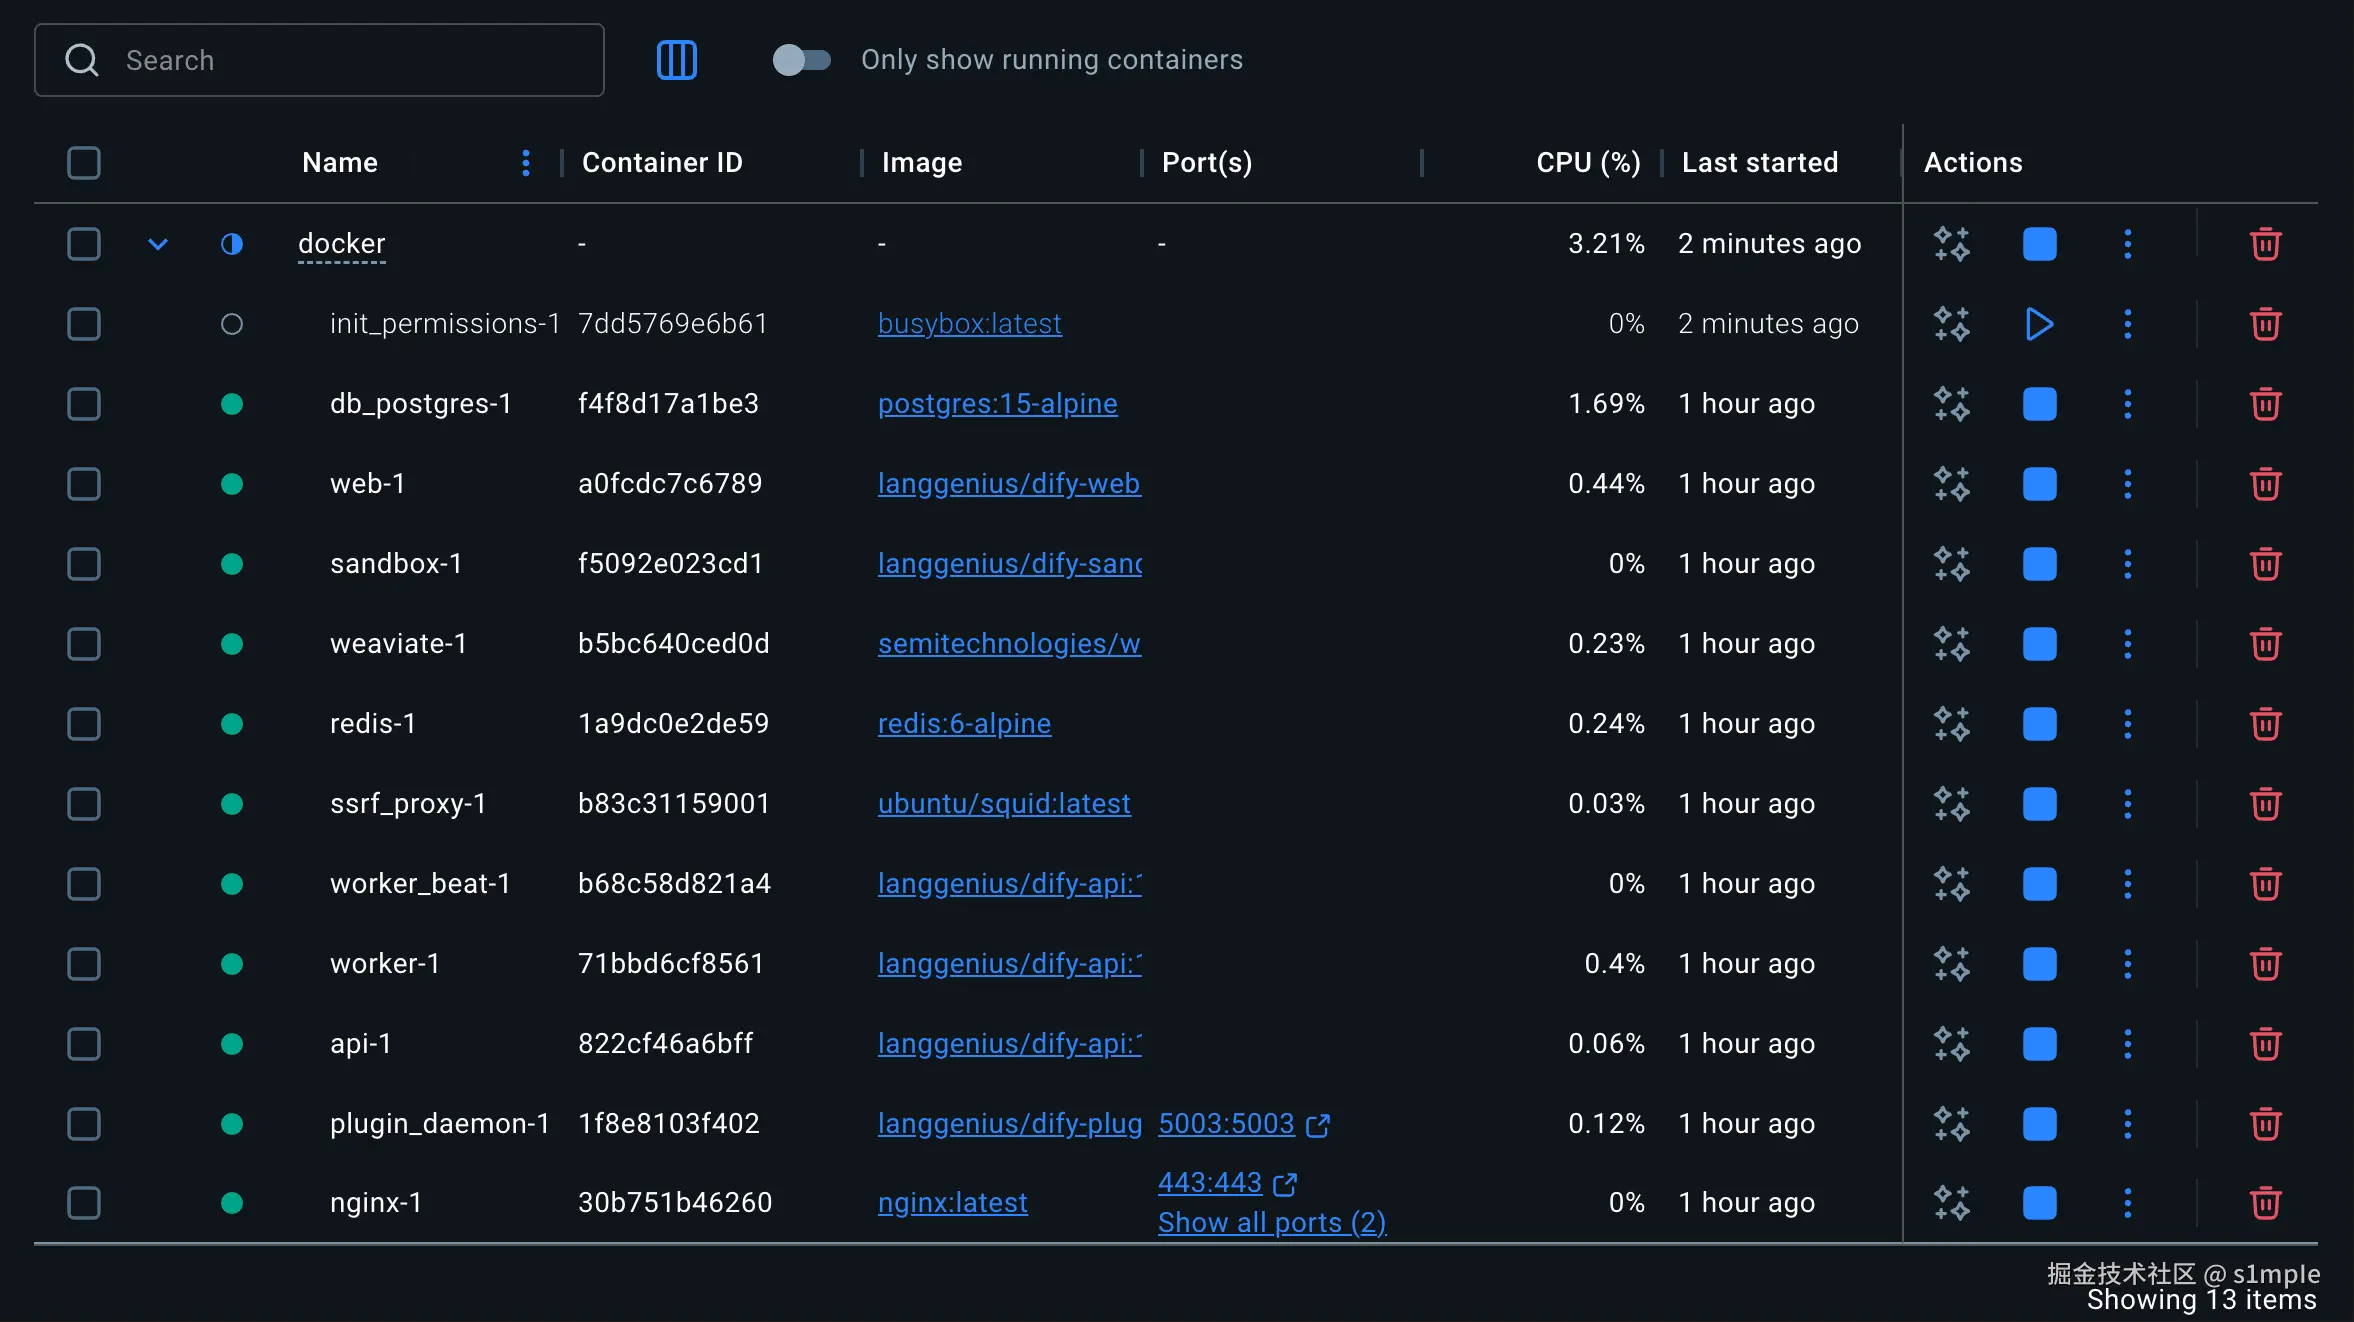The width and height of the screenshot is (2354, 1322).
Task: Tick the checkbox for api-1
Action: click(x=84, y=1044)
